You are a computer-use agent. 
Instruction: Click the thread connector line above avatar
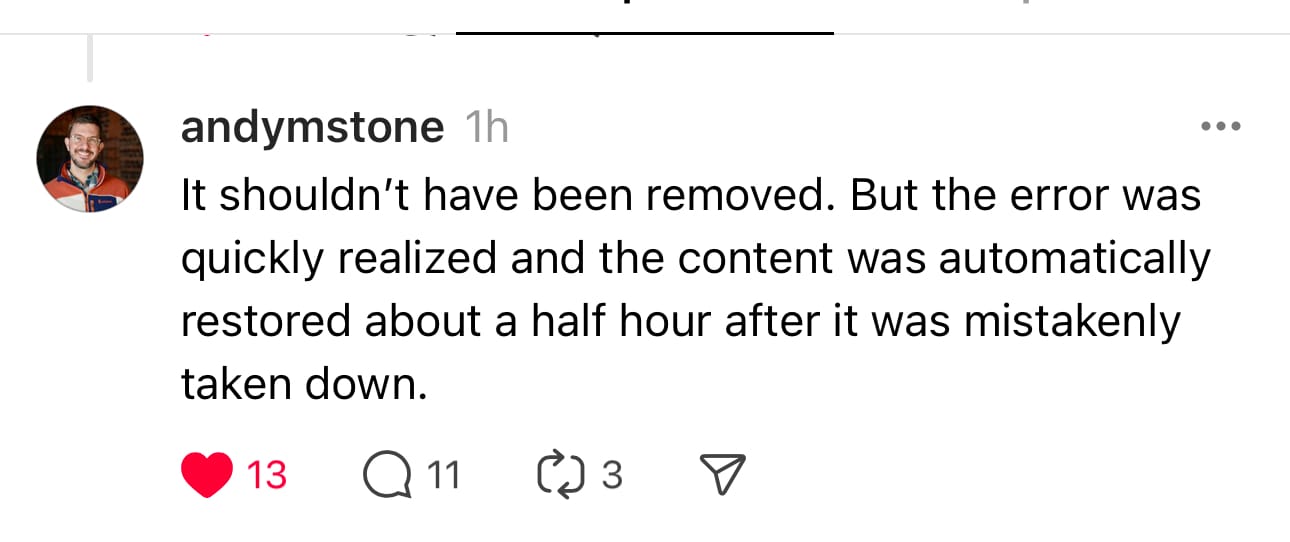(90, 58)
